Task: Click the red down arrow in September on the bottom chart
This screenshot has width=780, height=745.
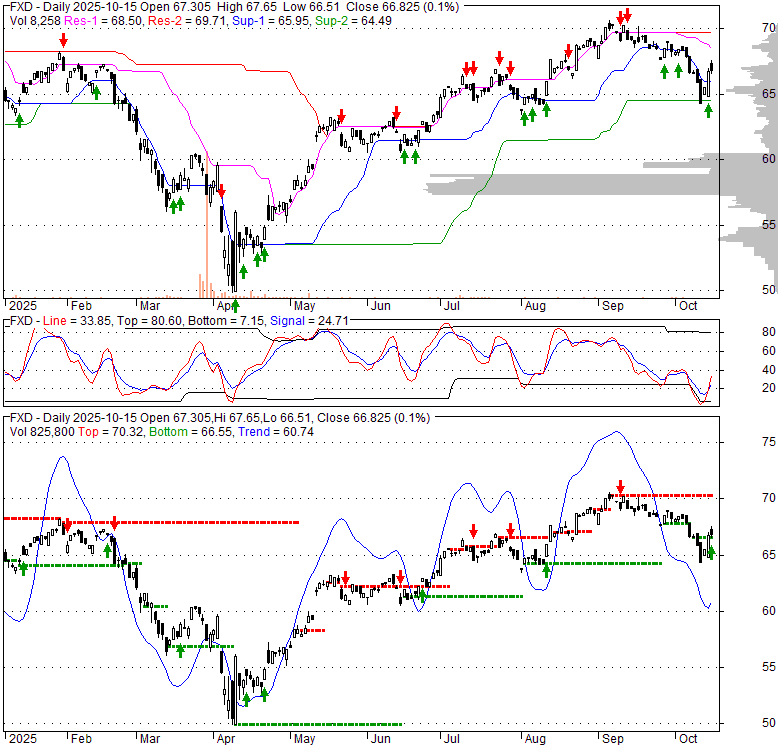Action: pyautogui.click(x=619, y=486)
